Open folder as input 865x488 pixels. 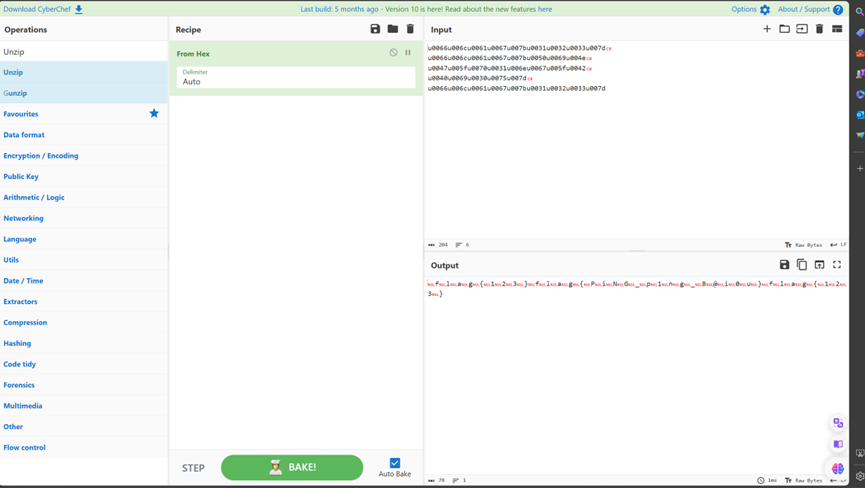[x=784, y=29]
